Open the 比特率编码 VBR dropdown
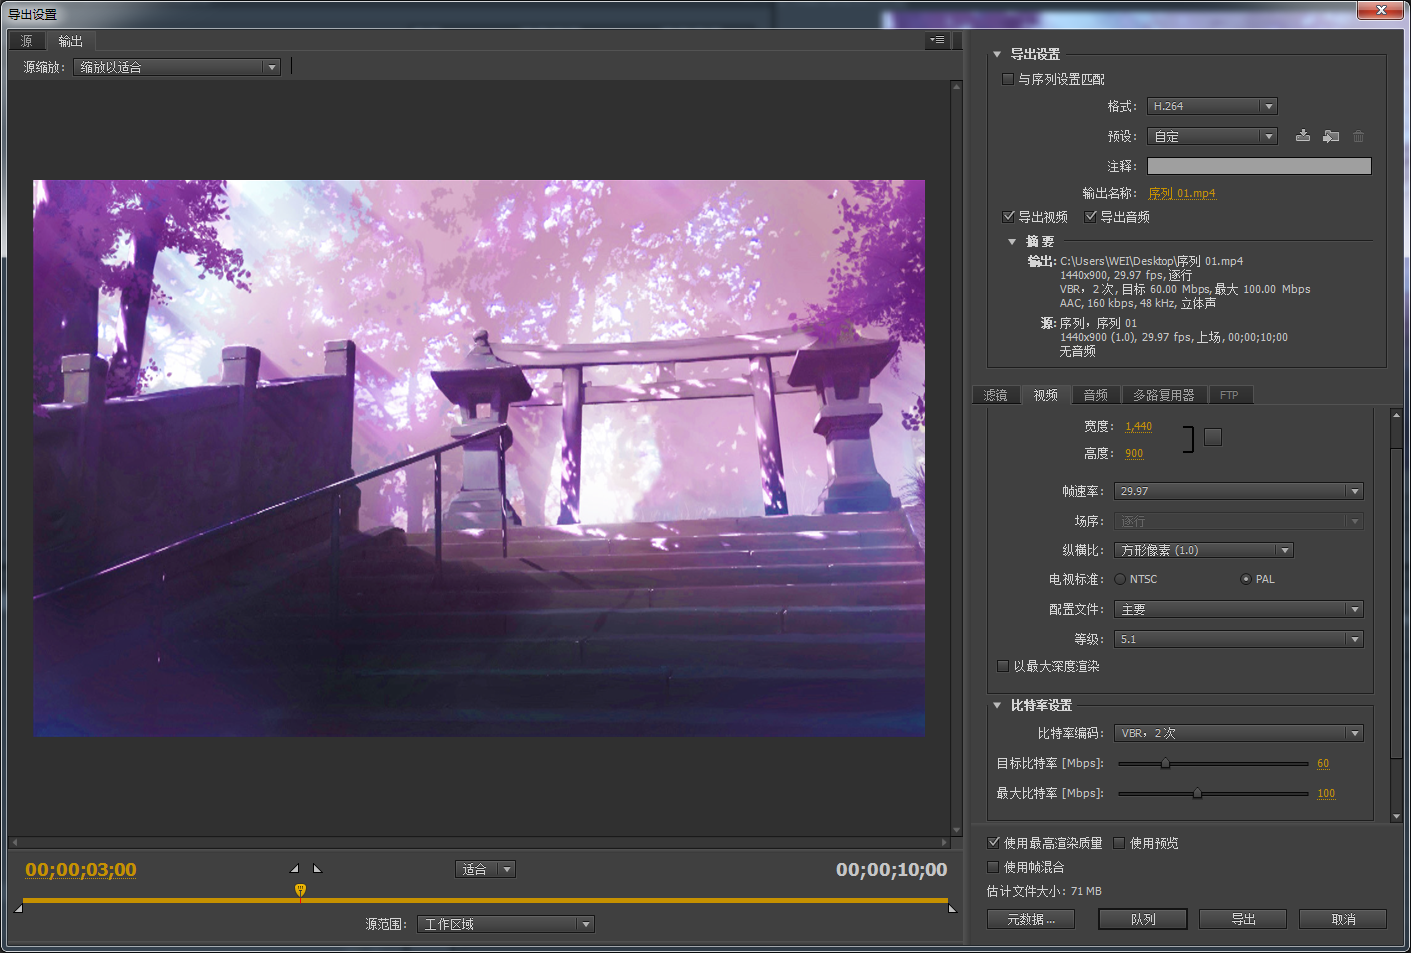This screenshot has height=953, width=1411. tap(1239, 733)
